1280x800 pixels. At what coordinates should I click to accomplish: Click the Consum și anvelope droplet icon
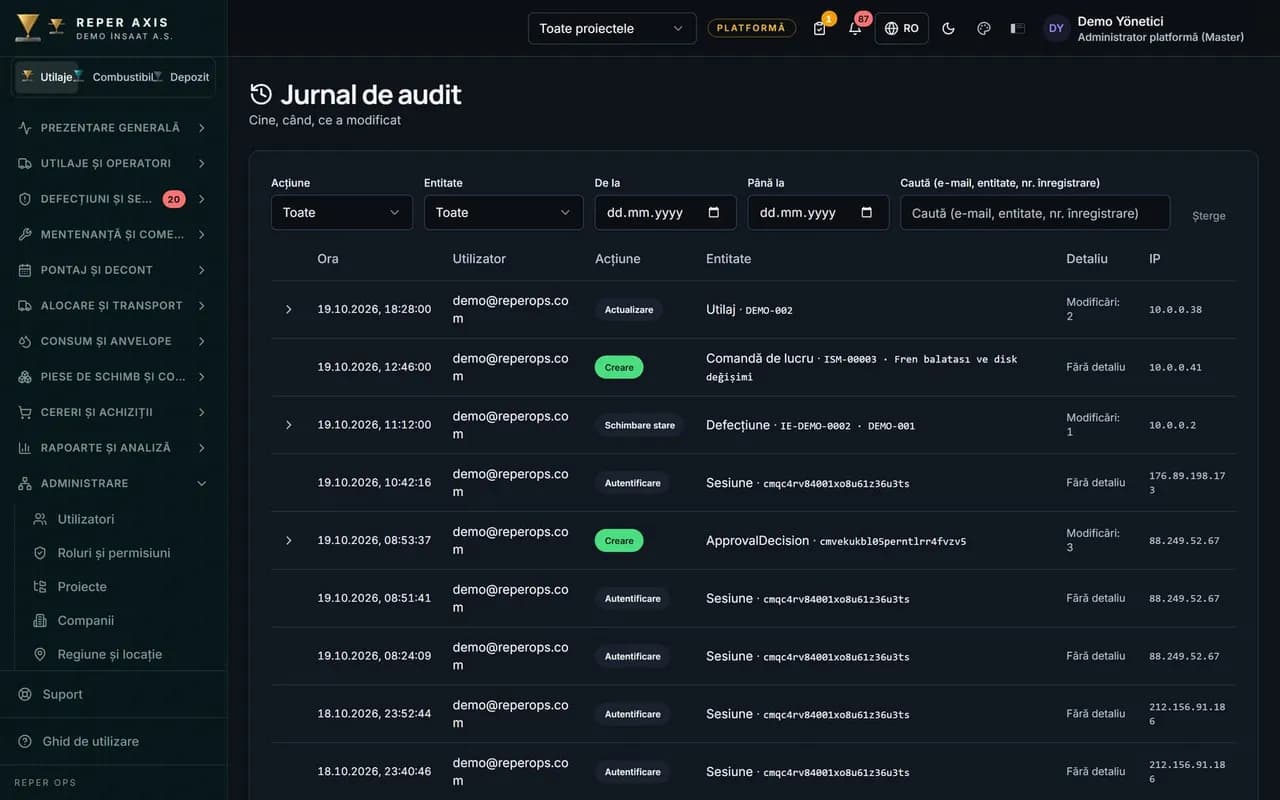[25, 341]
